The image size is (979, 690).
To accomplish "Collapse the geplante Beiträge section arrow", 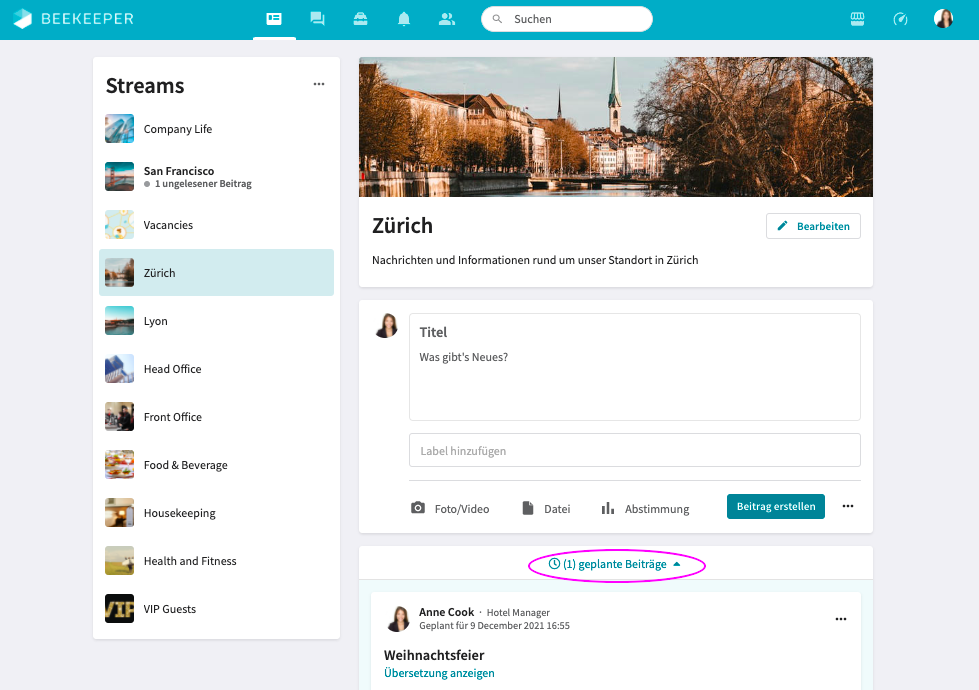I will click(x=677, y=564).
